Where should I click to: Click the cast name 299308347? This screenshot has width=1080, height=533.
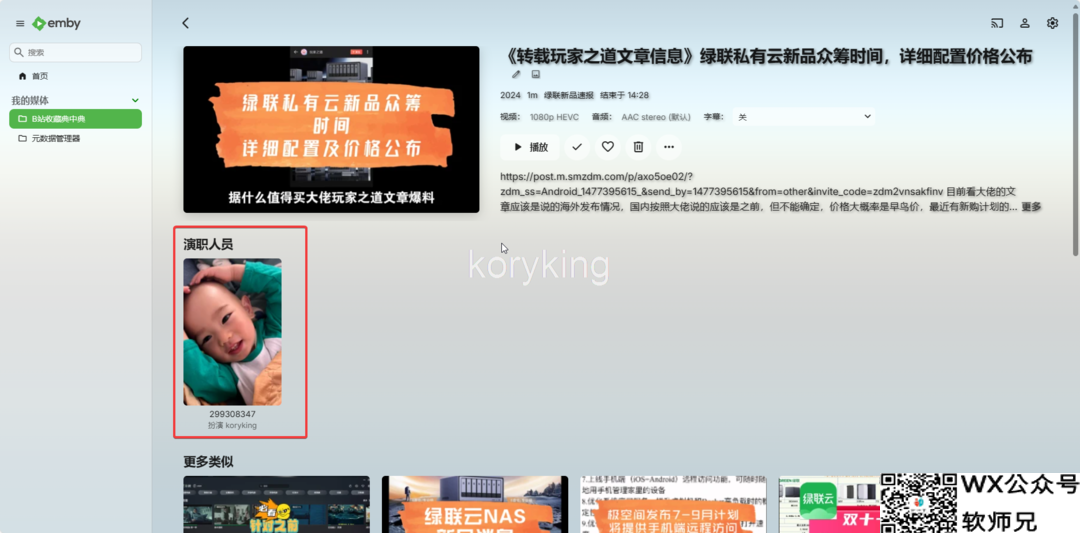[232, 415]
